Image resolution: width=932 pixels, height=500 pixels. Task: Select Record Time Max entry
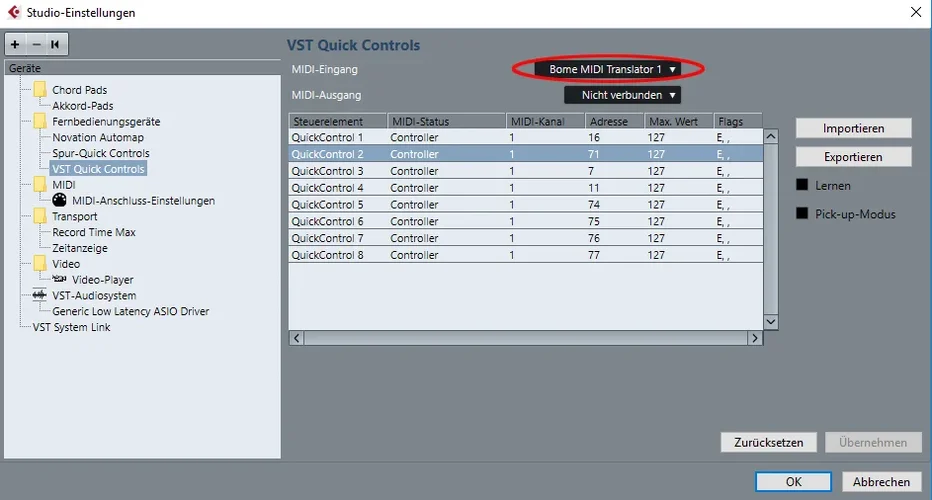pyautogui.click(x=94, y=232)
